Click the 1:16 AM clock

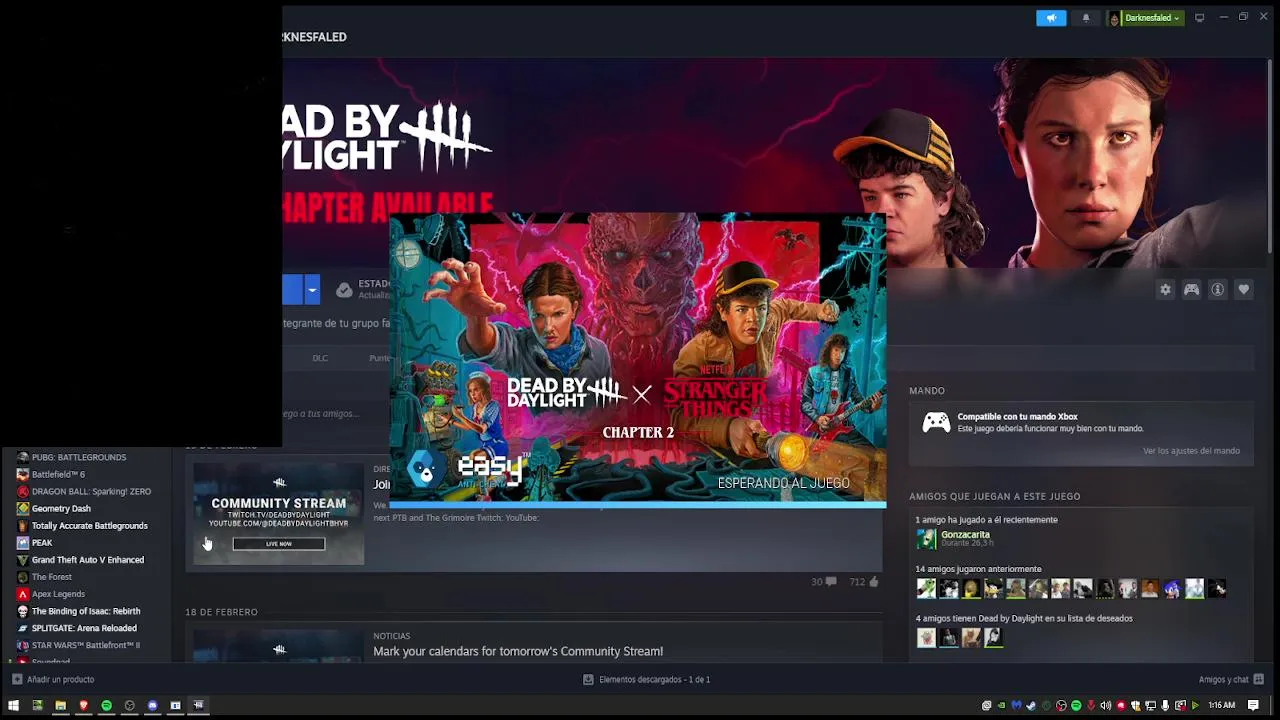pos(1221,705)
